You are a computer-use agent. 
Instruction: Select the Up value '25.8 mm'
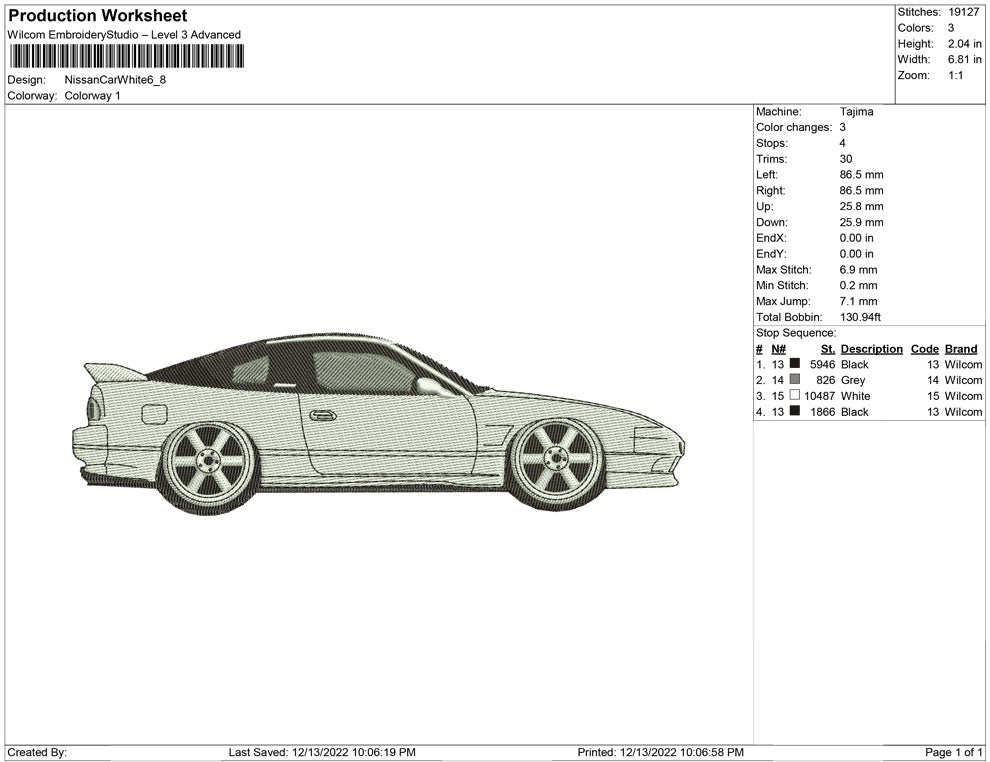click(862, 206)
